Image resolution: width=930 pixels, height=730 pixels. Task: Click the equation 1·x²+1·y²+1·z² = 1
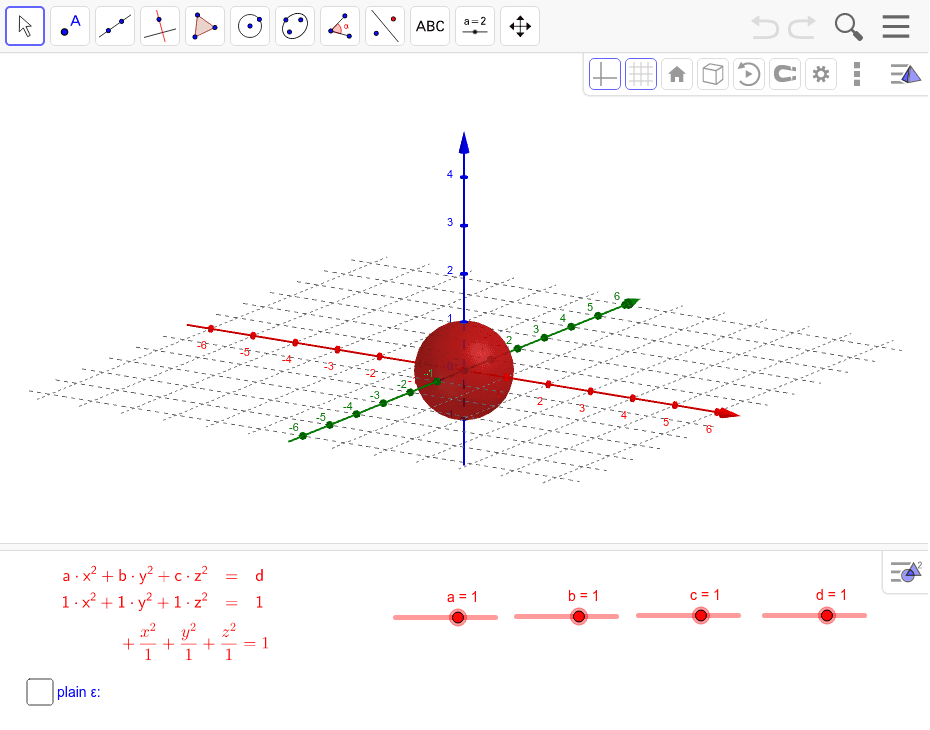(163, 603)
